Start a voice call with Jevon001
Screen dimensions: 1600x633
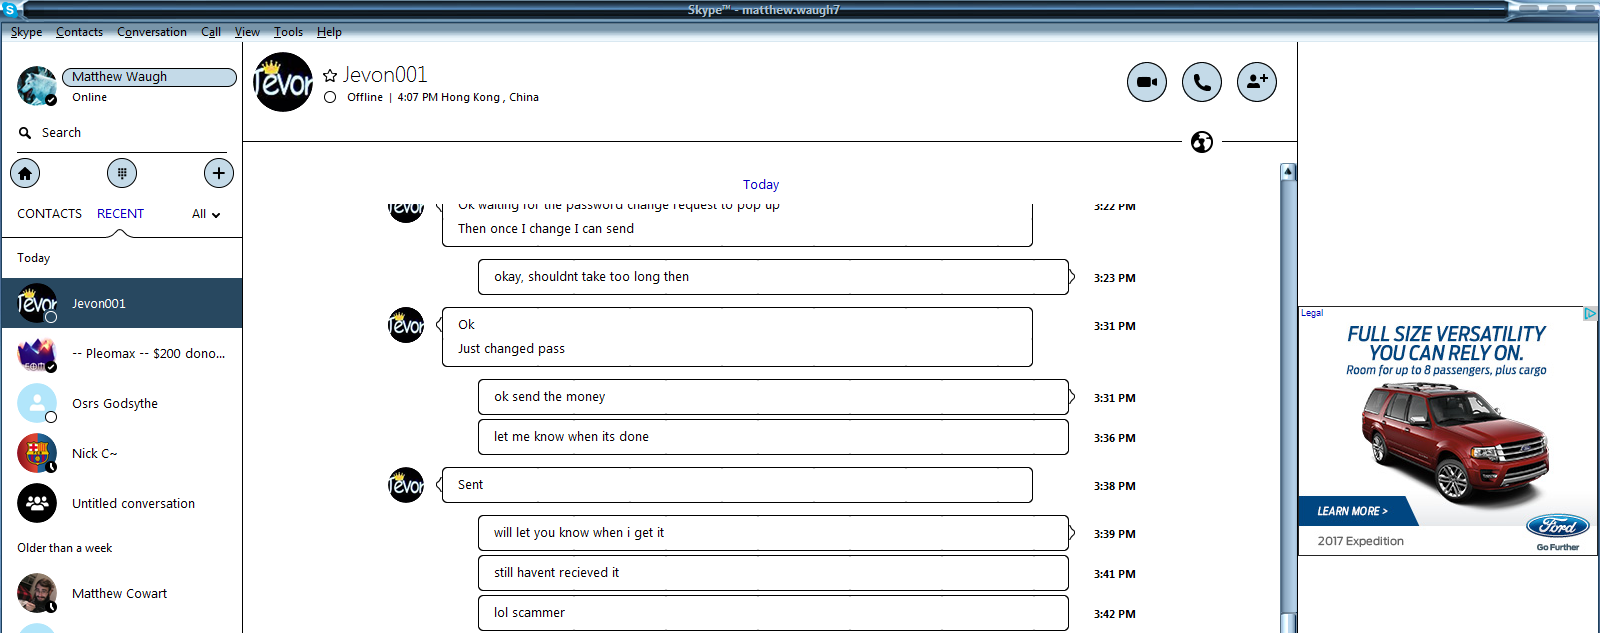click(x=1202, y=82)
